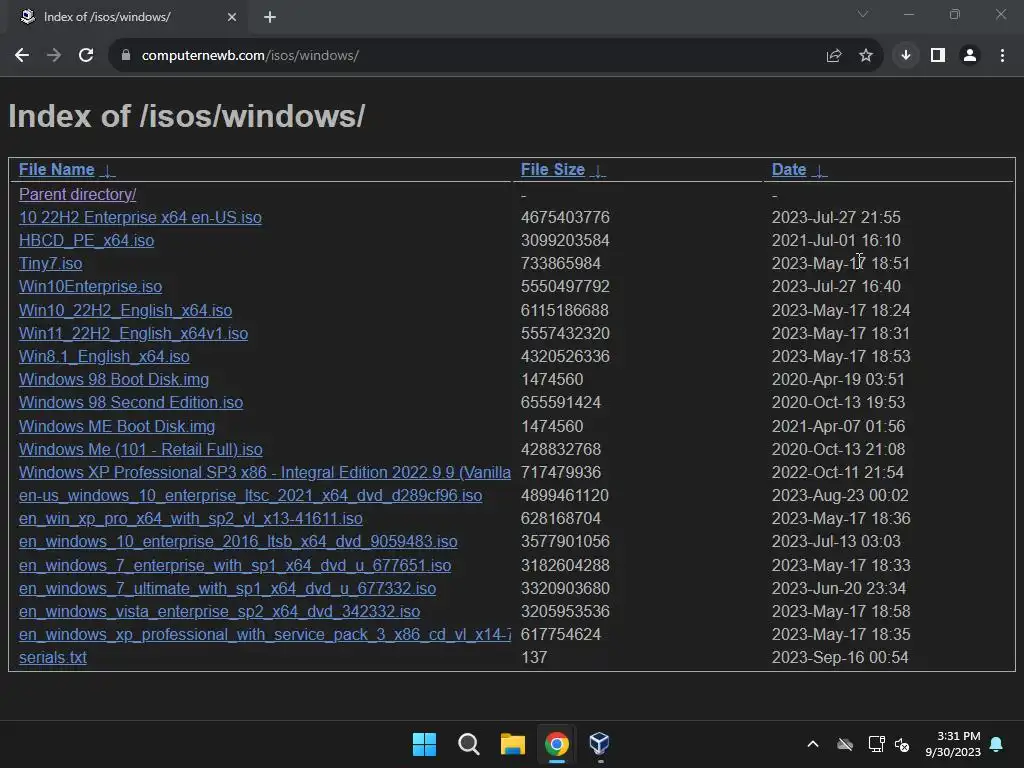Download en-us_windows_10_enterprise_ltsc_2021 iso
The image size is (1024, 768).
coord(250,496)
